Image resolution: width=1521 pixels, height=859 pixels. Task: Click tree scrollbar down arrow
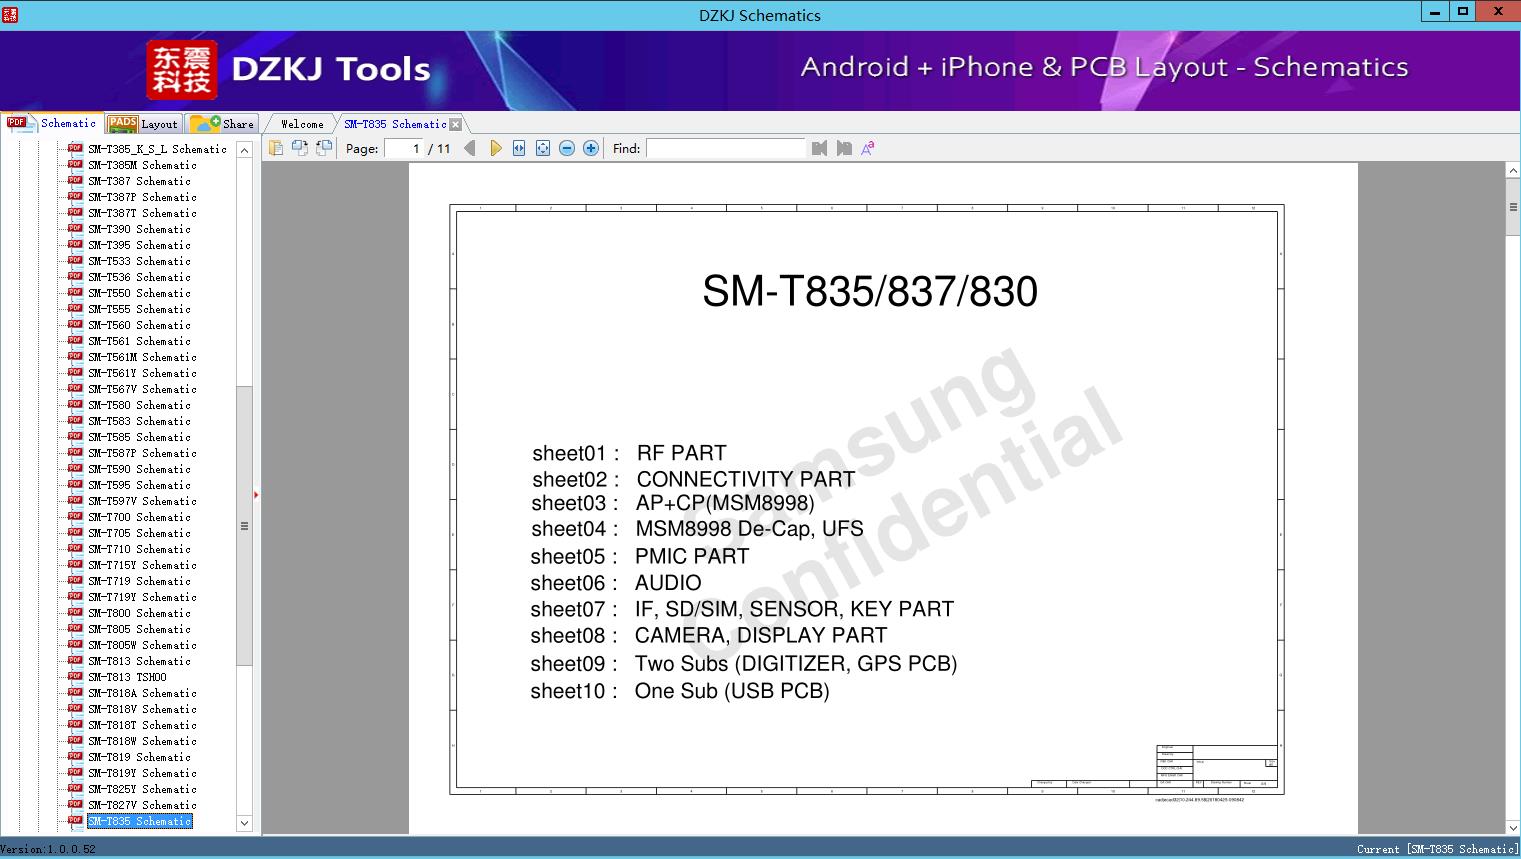pyautogui.click(x=244, y=823)
